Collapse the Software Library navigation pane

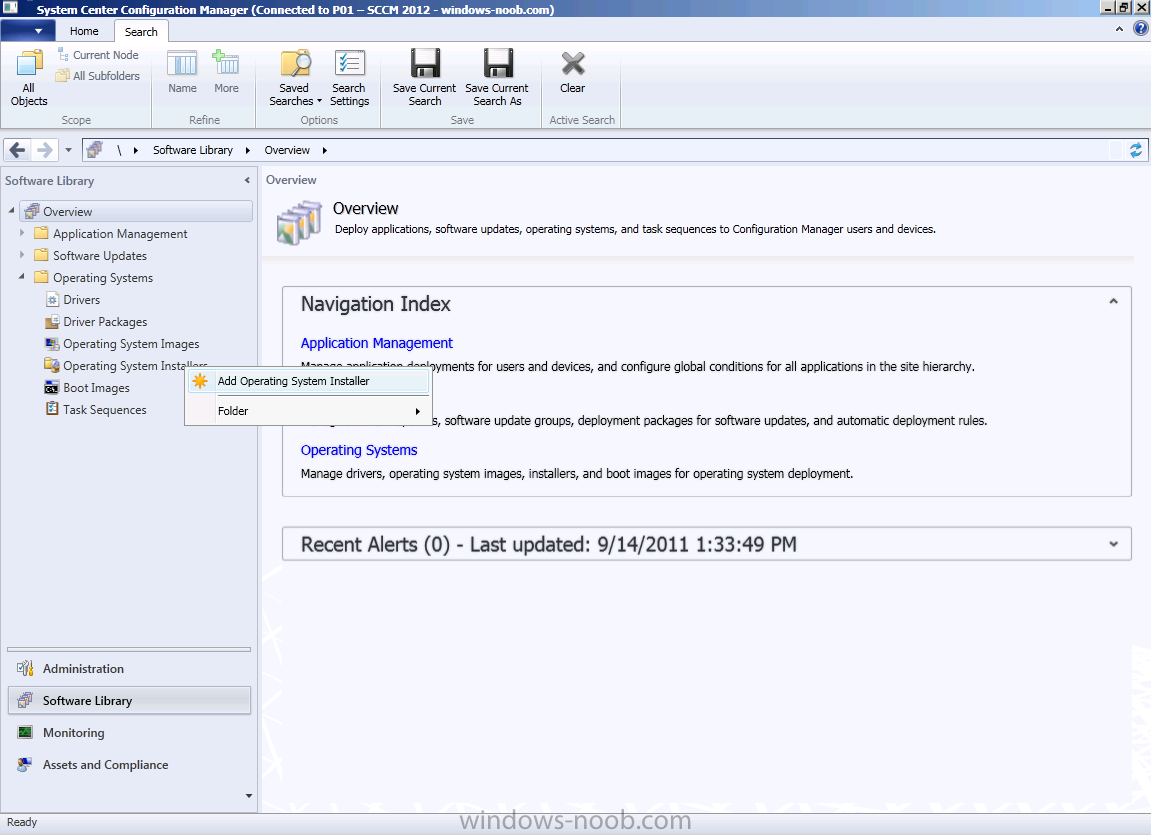[247, 181]
